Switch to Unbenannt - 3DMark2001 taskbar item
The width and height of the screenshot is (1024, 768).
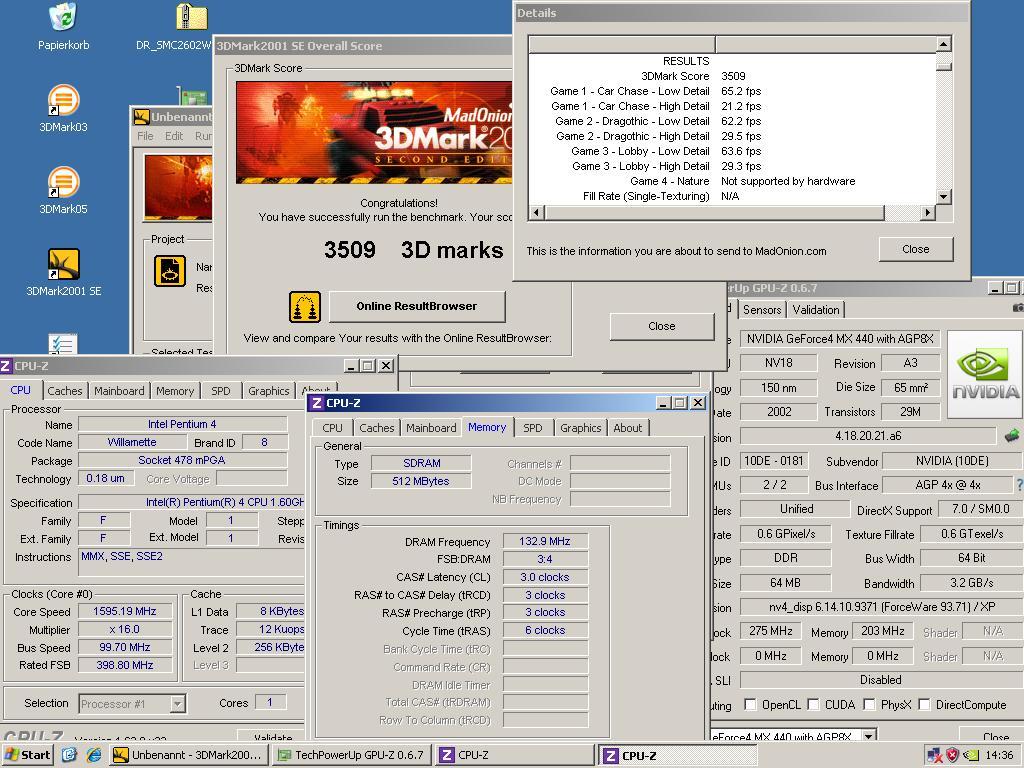tap(187, 755)
